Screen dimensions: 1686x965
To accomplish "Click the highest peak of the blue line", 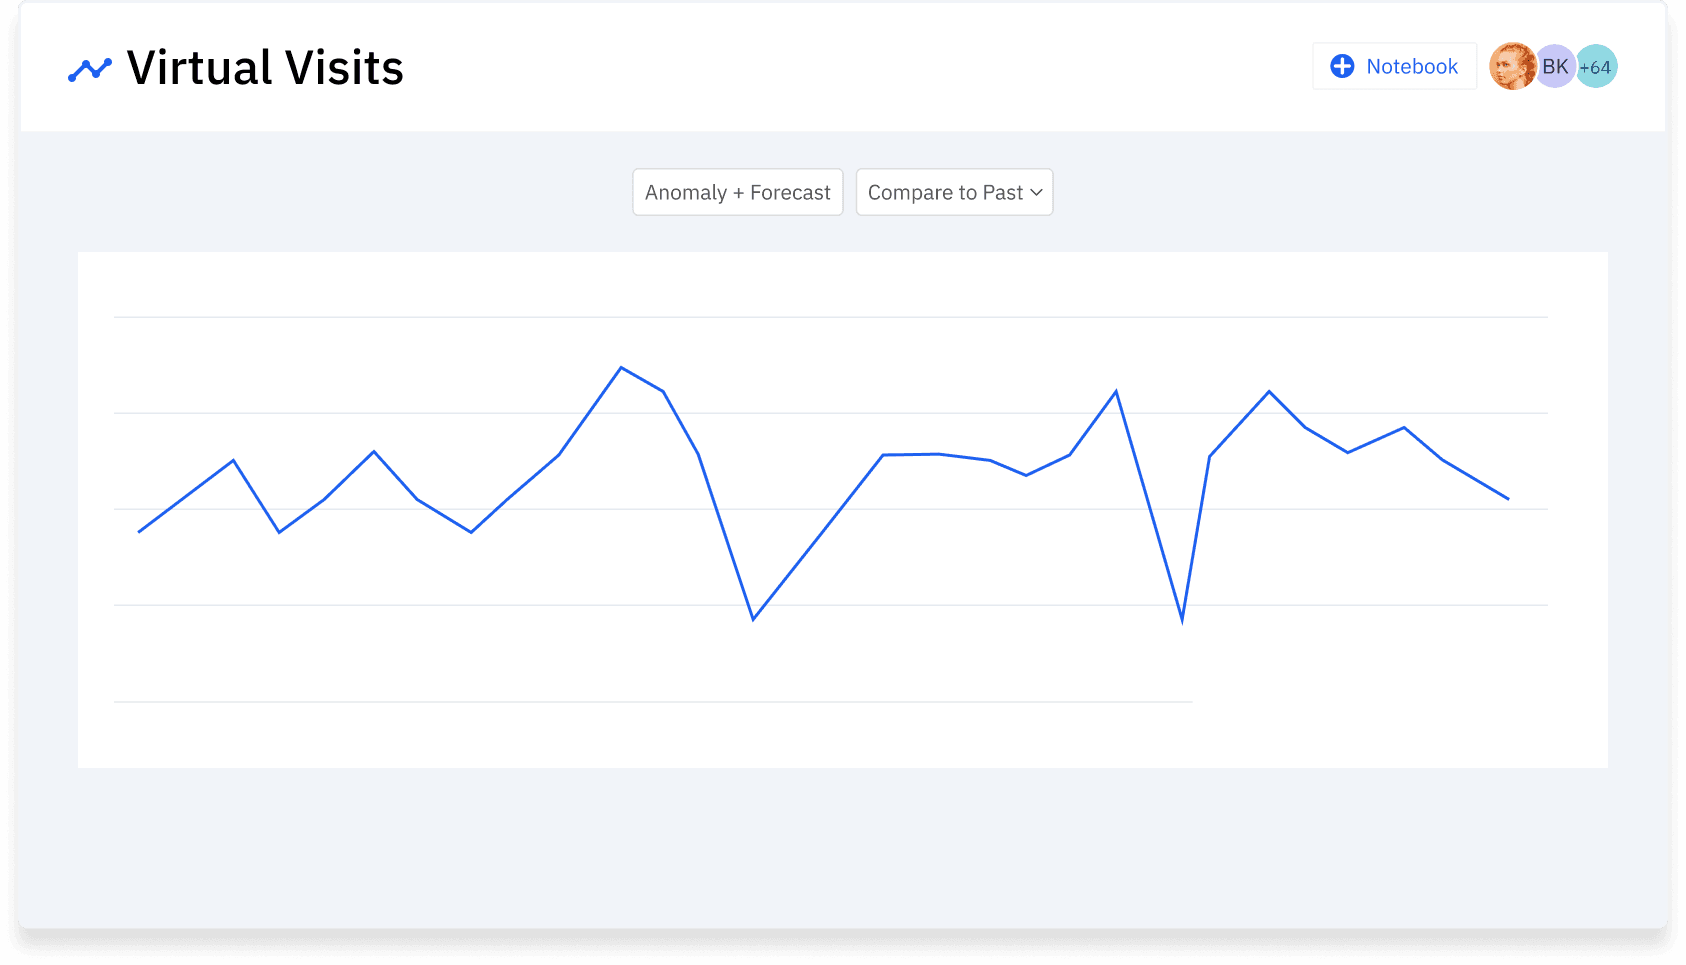I will (621, 368).
